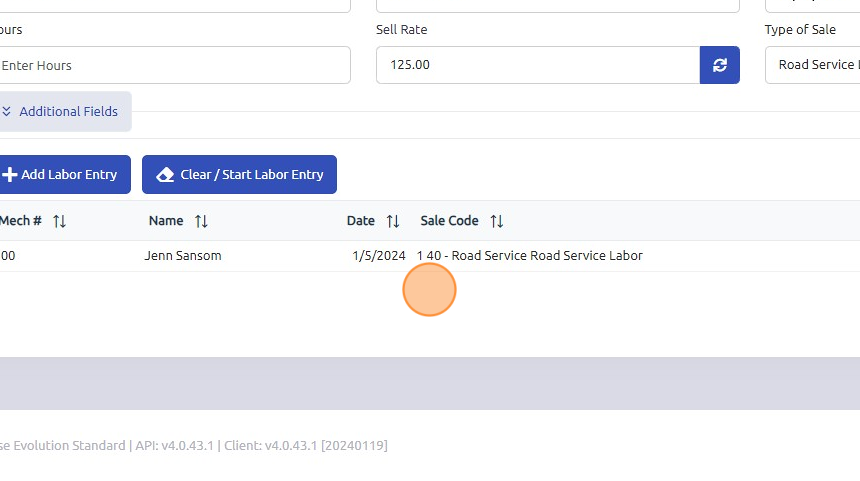Click the Sale Code sort arrows icon

tap(497, 221)
